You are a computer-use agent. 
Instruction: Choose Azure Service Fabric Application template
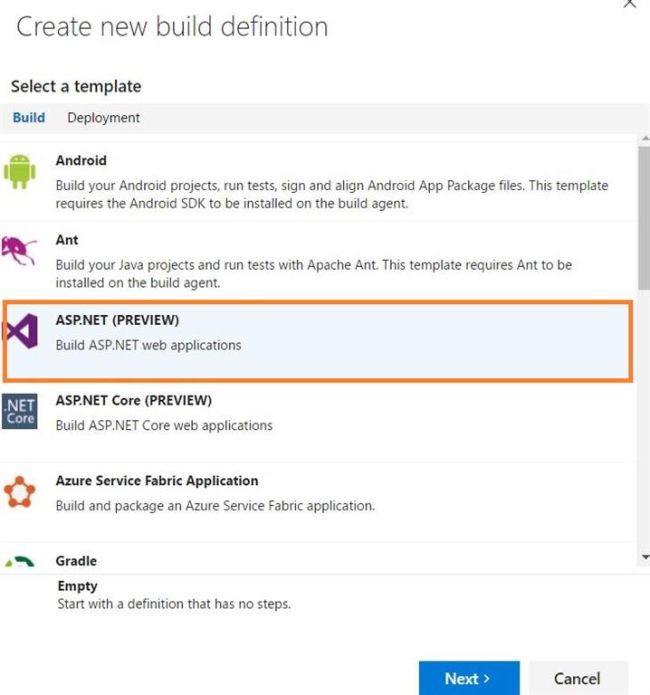(157, 480)
